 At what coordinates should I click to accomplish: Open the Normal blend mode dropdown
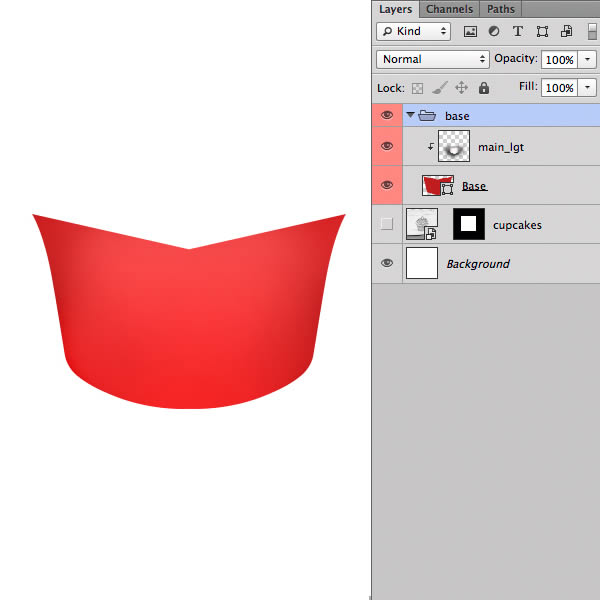click(432, 60)
